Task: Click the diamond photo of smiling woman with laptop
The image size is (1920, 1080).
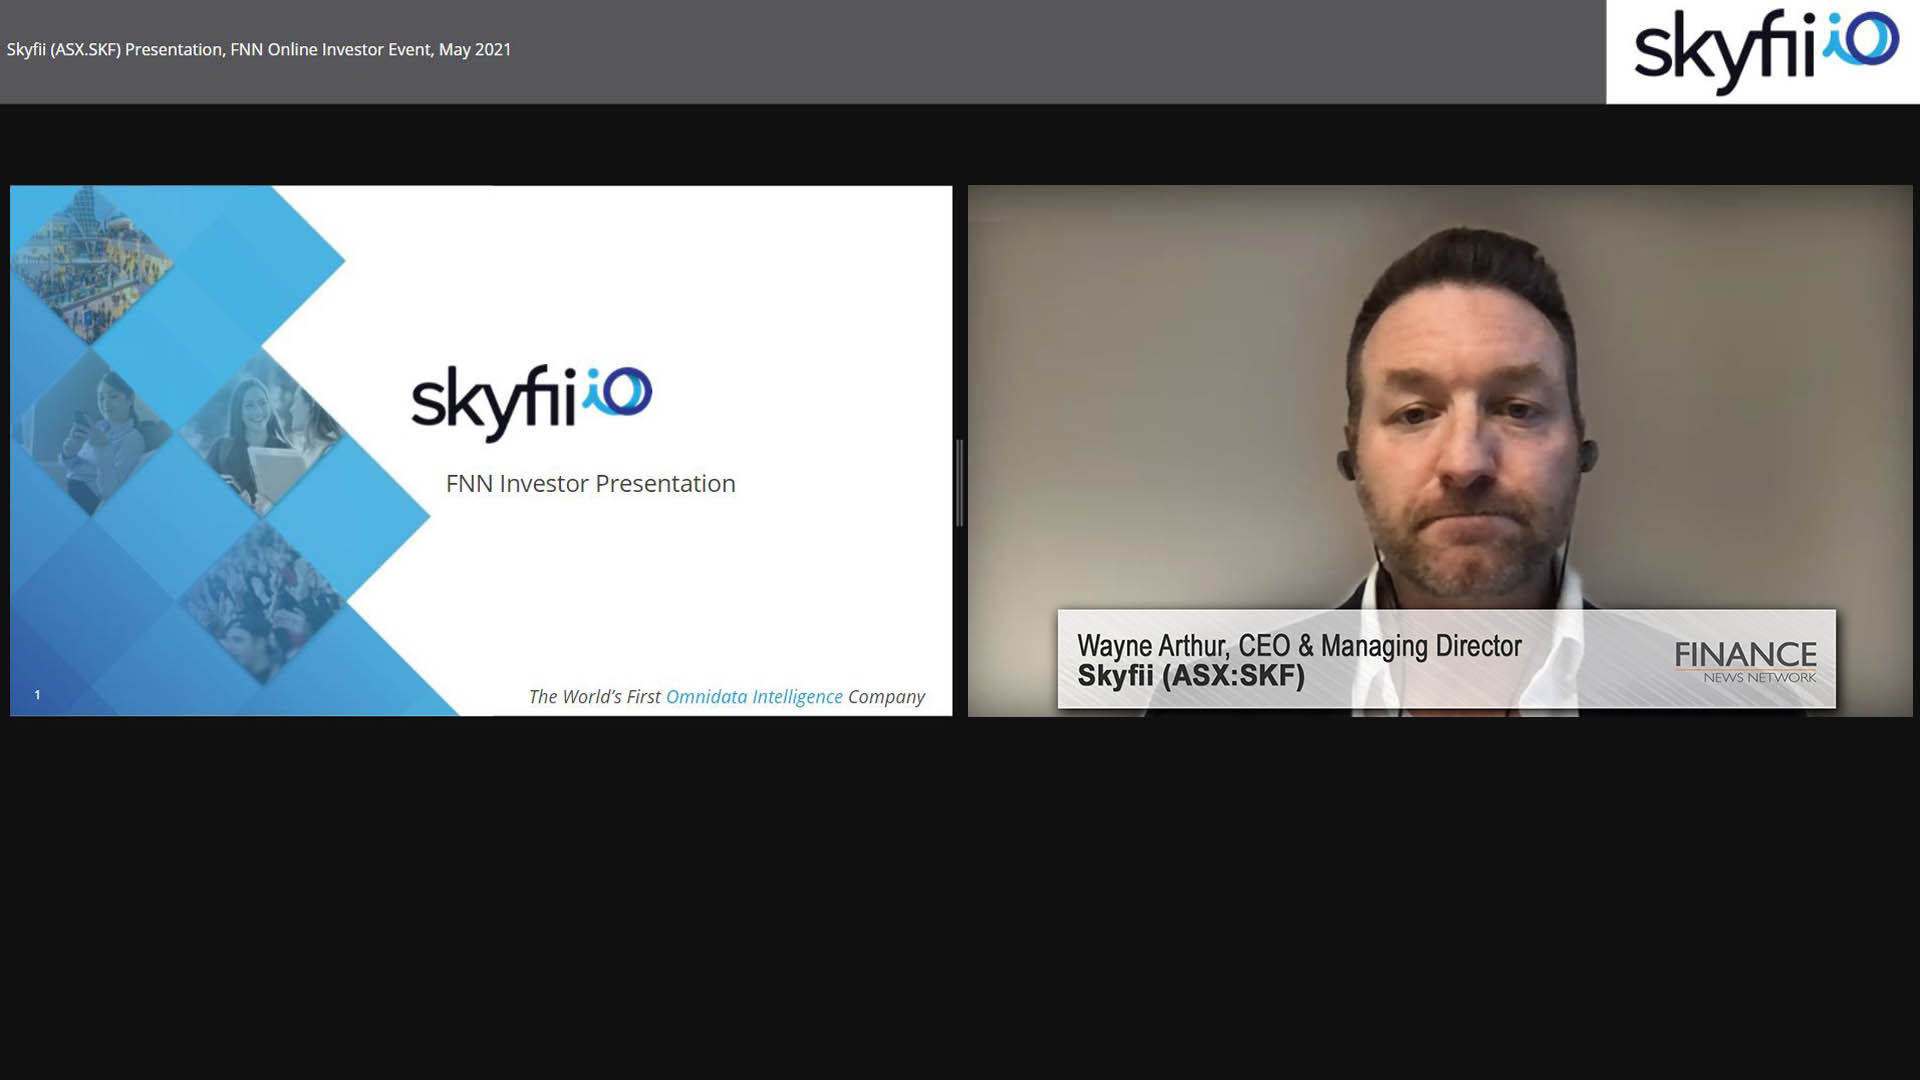Action: pos(262,432)
